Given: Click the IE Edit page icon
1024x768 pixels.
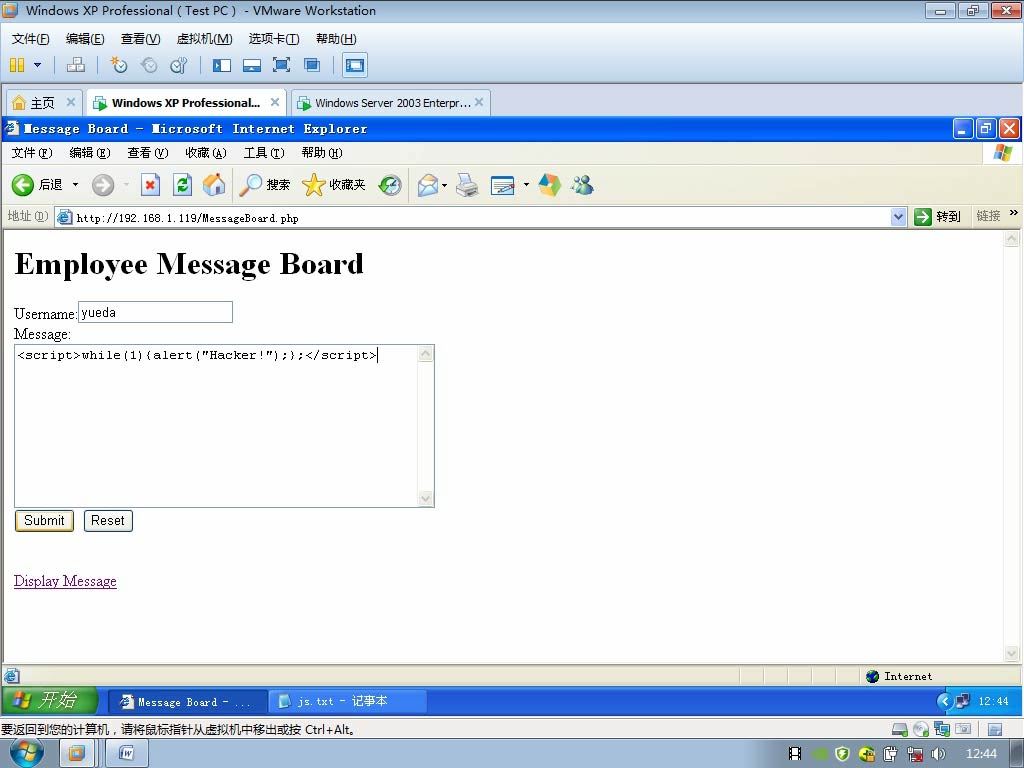Looking at the screenshot, I should tap(503, 185).
